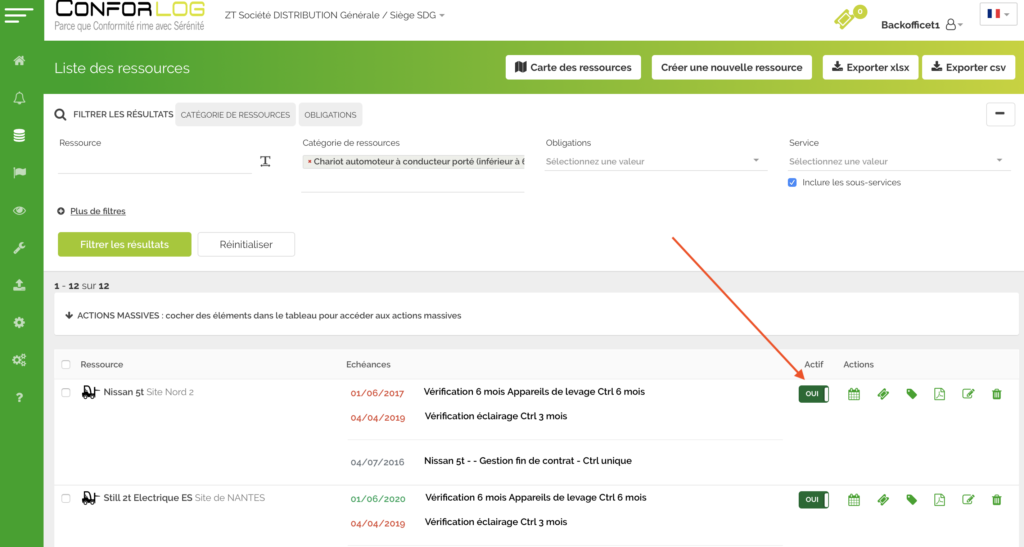Click Filtrer les résultats button
The width and height of the screenshot is (1024, 547).
(x=124, y=244)
